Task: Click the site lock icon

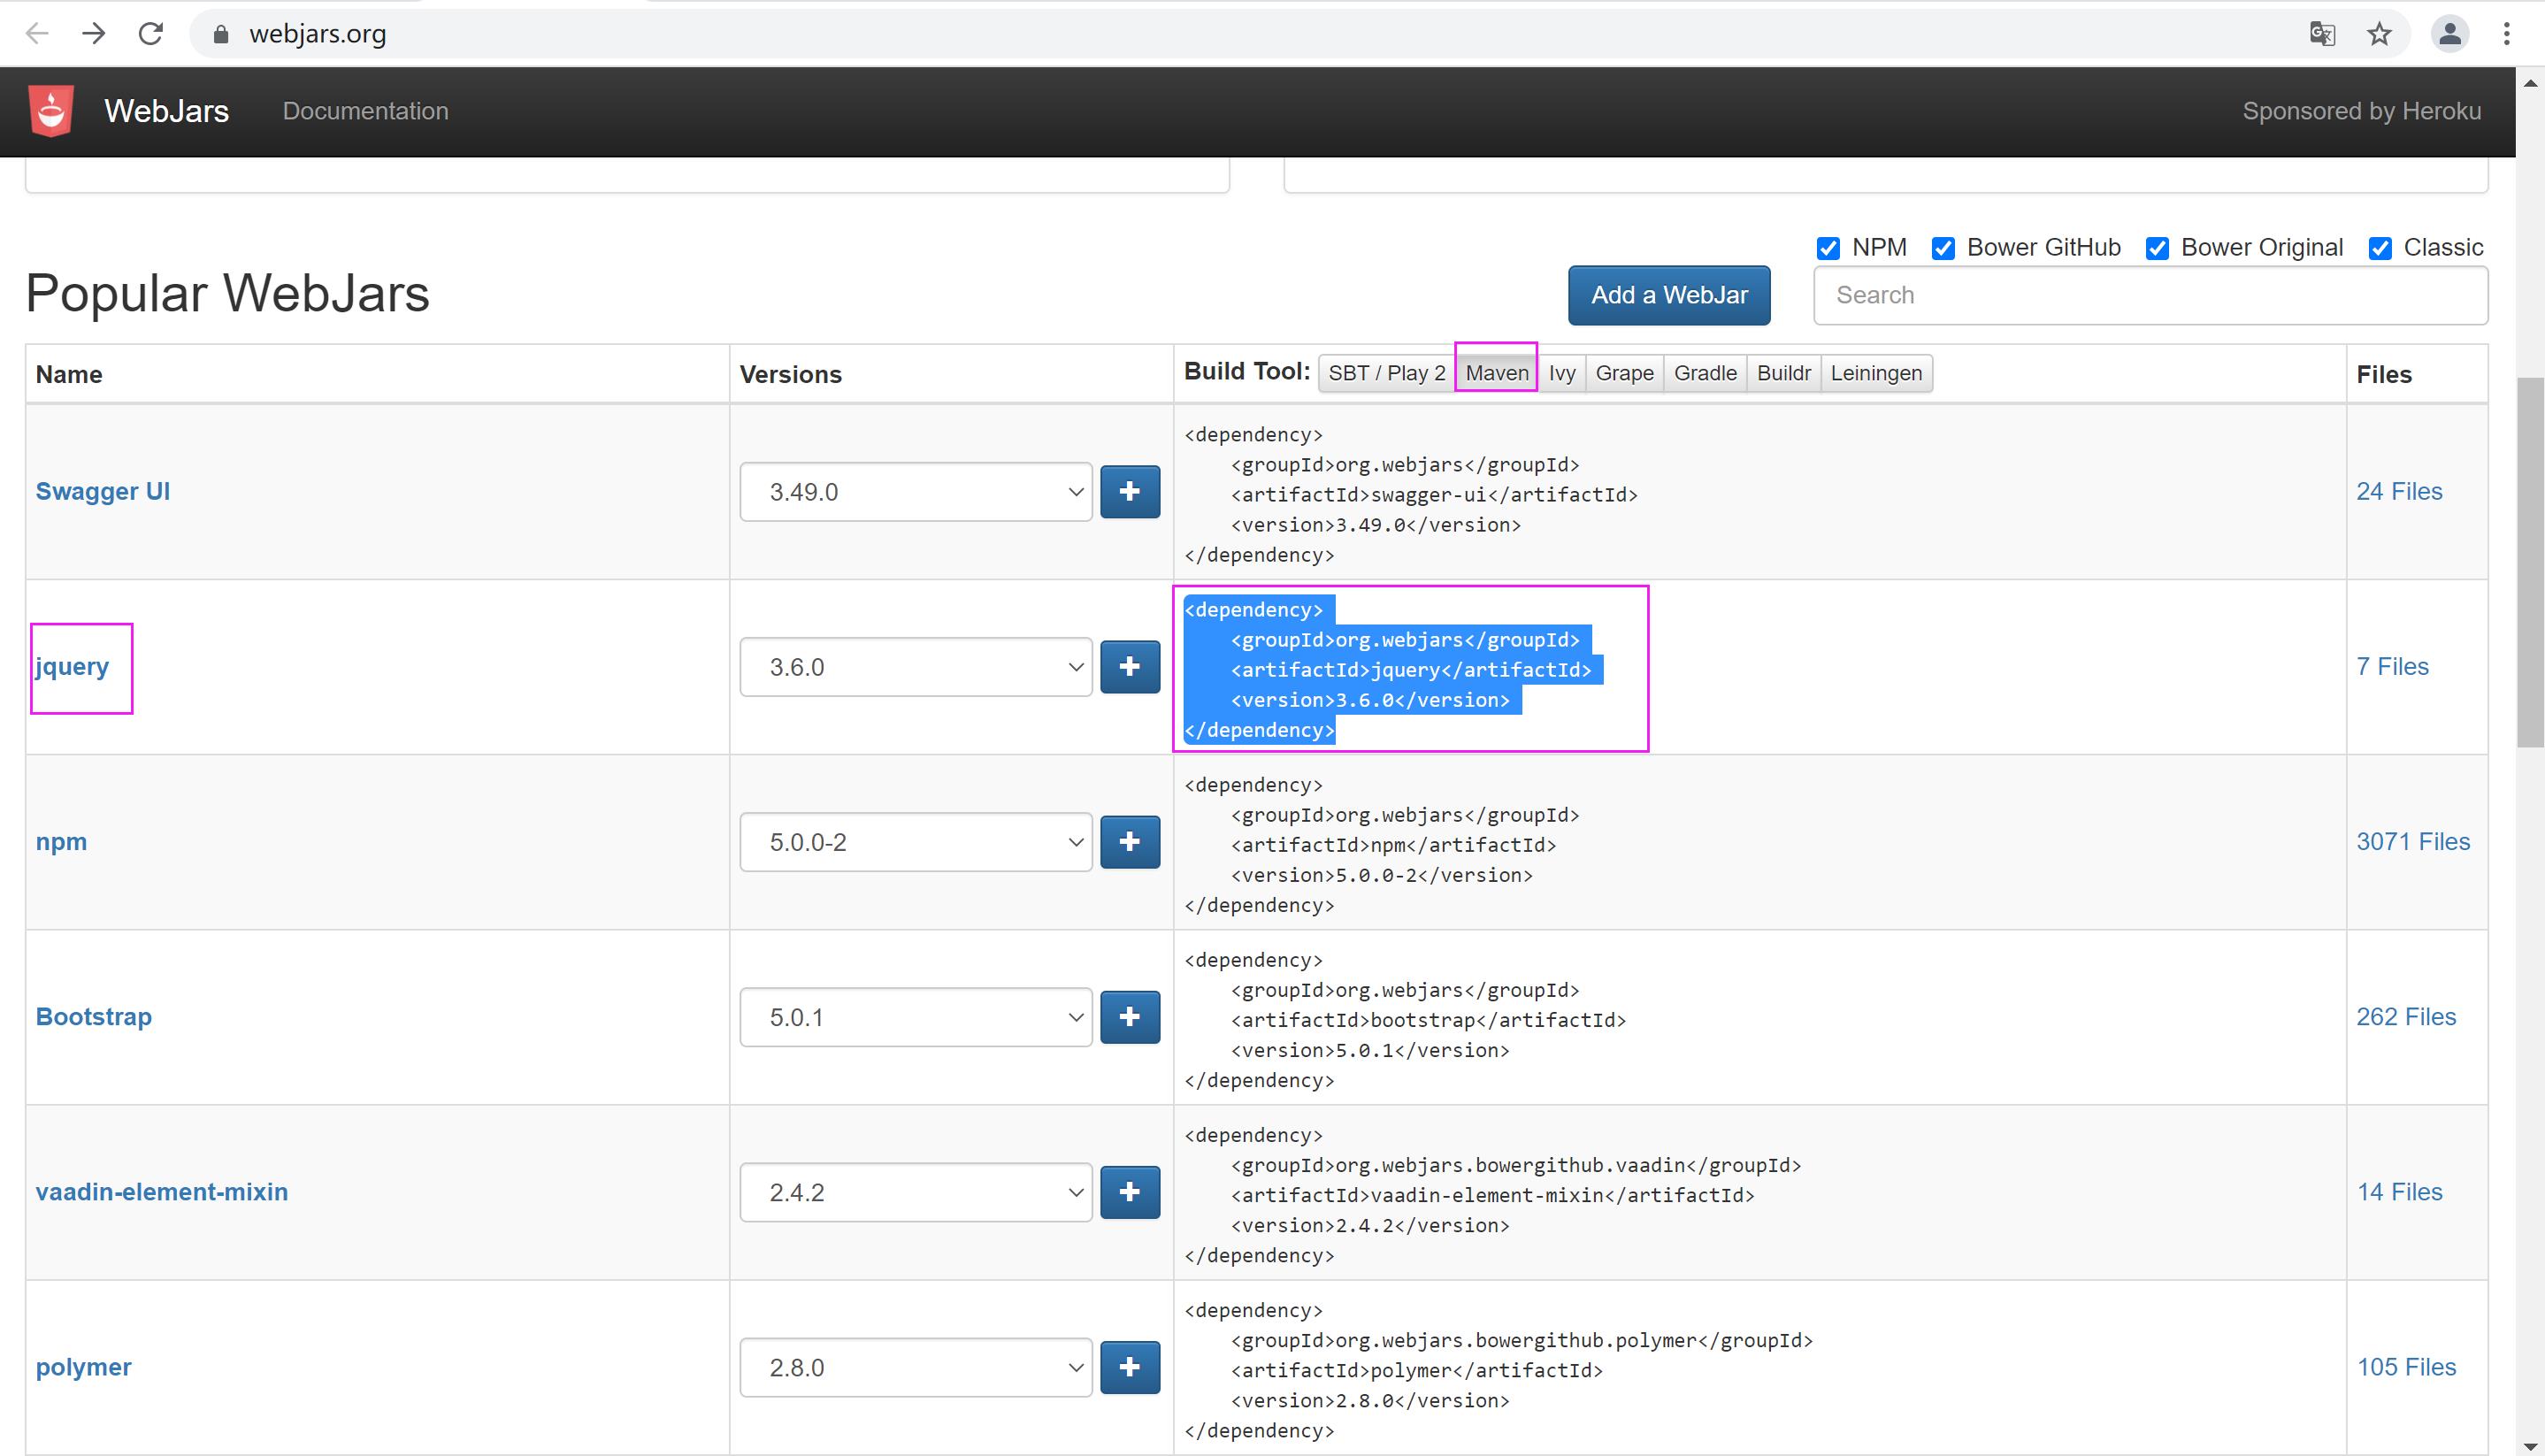Action: pos(221,35)
